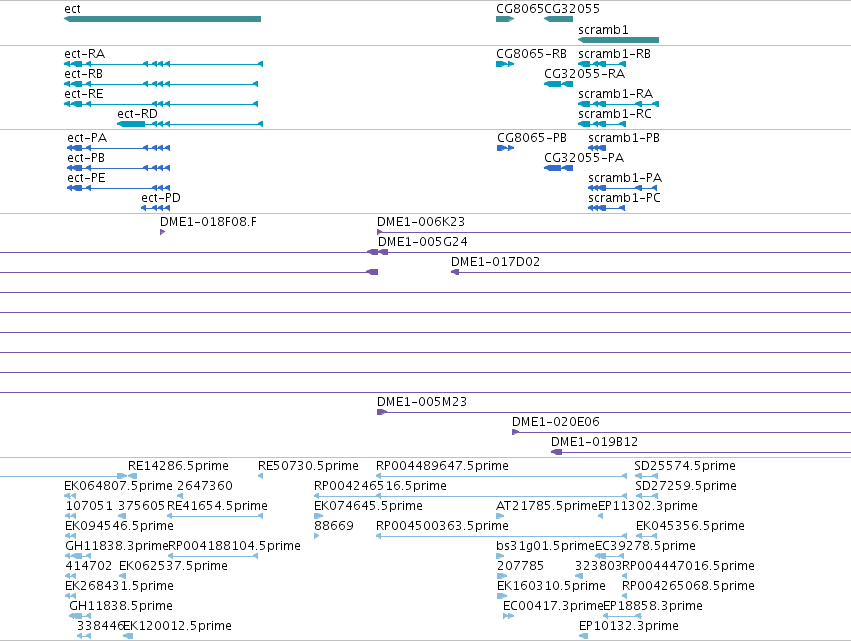
Task: Select the EK074645.5prime EST label
Action: (x=369, y=506)
